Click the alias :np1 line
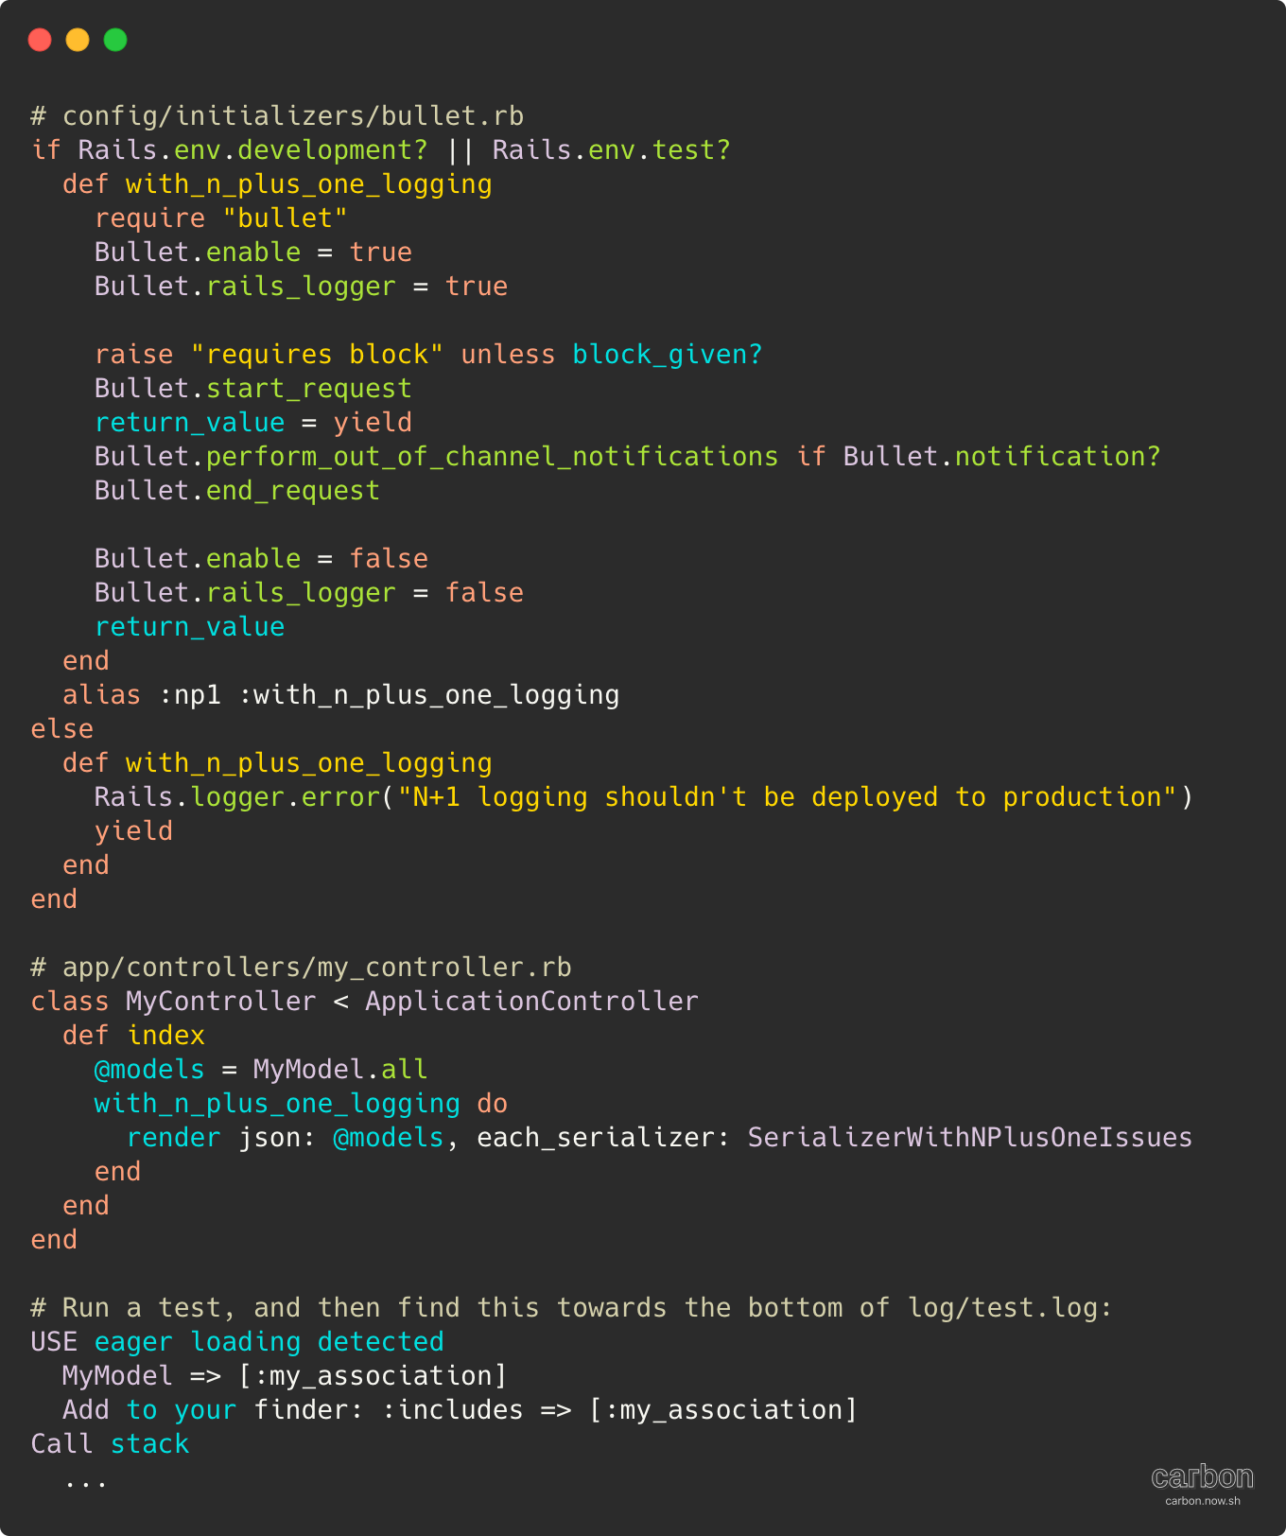Image resolution: width=1286 pixels, height=1536 pixels. tap(341, 695)
